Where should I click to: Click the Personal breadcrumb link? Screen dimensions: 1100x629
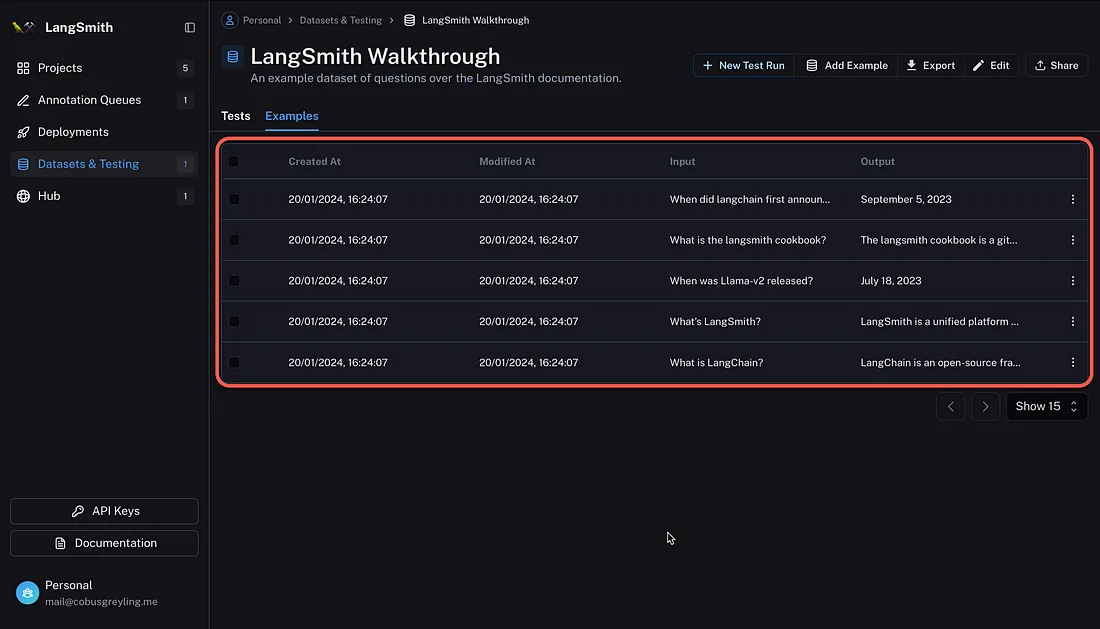point(262,20)
